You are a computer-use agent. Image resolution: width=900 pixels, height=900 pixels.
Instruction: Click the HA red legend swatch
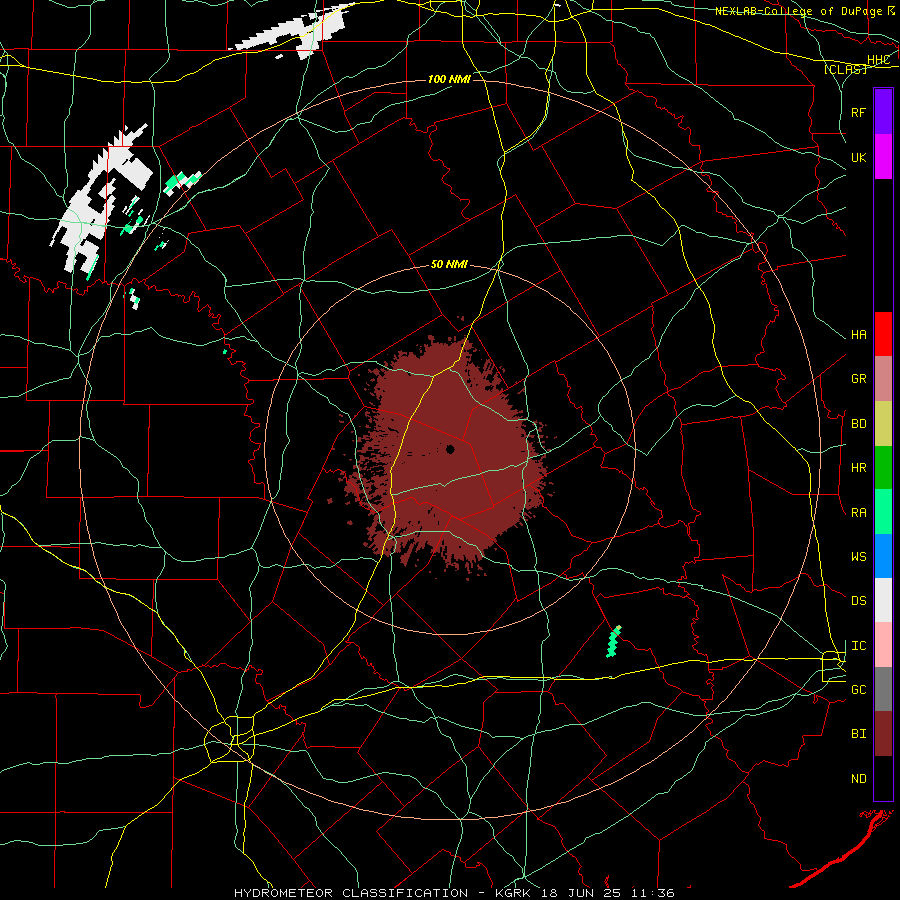point(883,334)
